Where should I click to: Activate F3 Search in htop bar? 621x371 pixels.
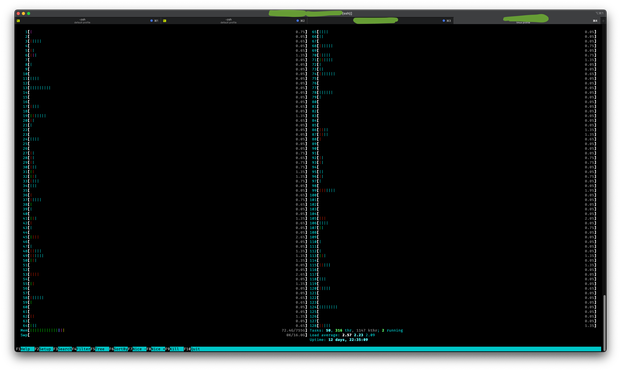pyautogui.click(x=63, y=349)
